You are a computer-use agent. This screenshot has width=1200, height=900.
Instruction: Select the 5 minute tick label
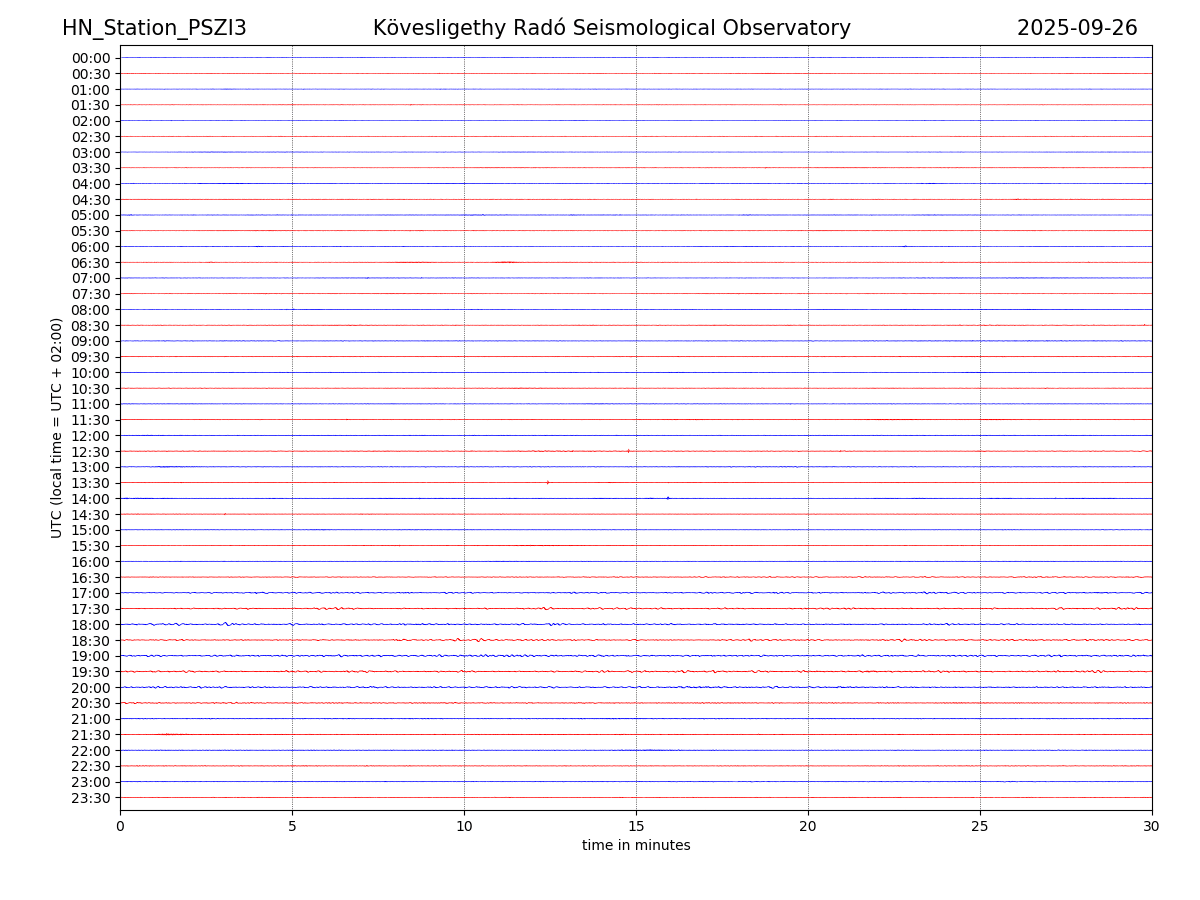pyautogui.click(x=292, y=827)
